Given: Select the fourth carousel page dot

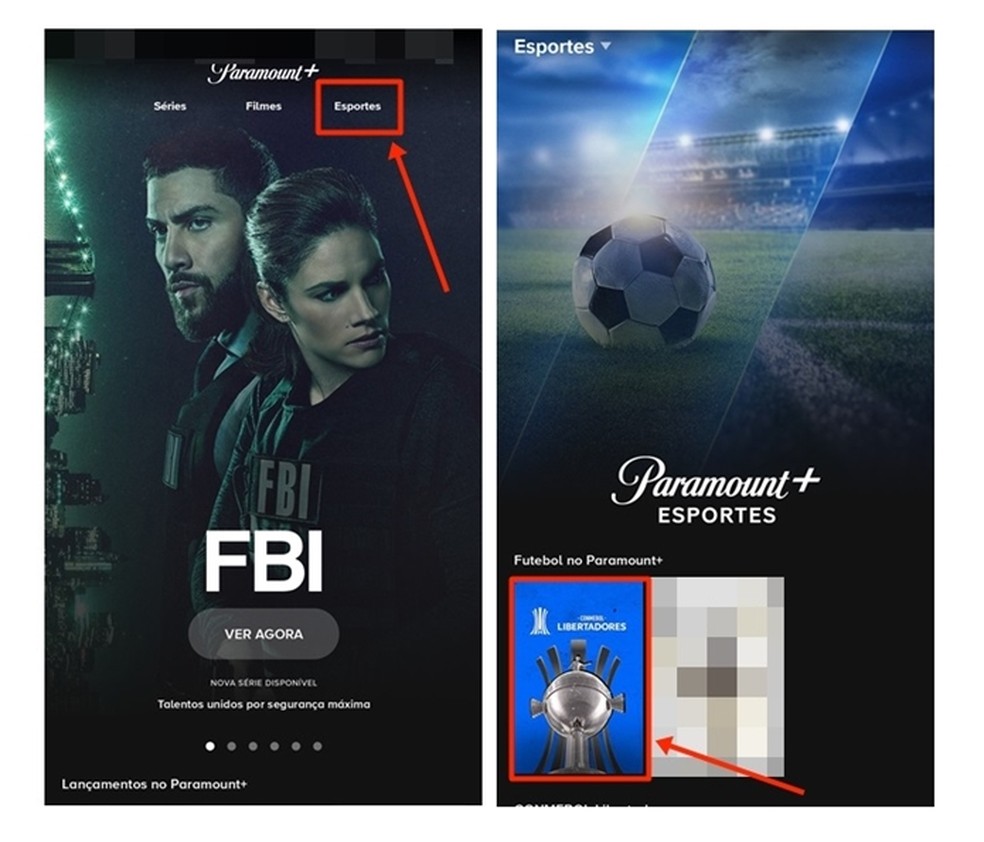Looking at the screenshot, I should coord(274,746).
